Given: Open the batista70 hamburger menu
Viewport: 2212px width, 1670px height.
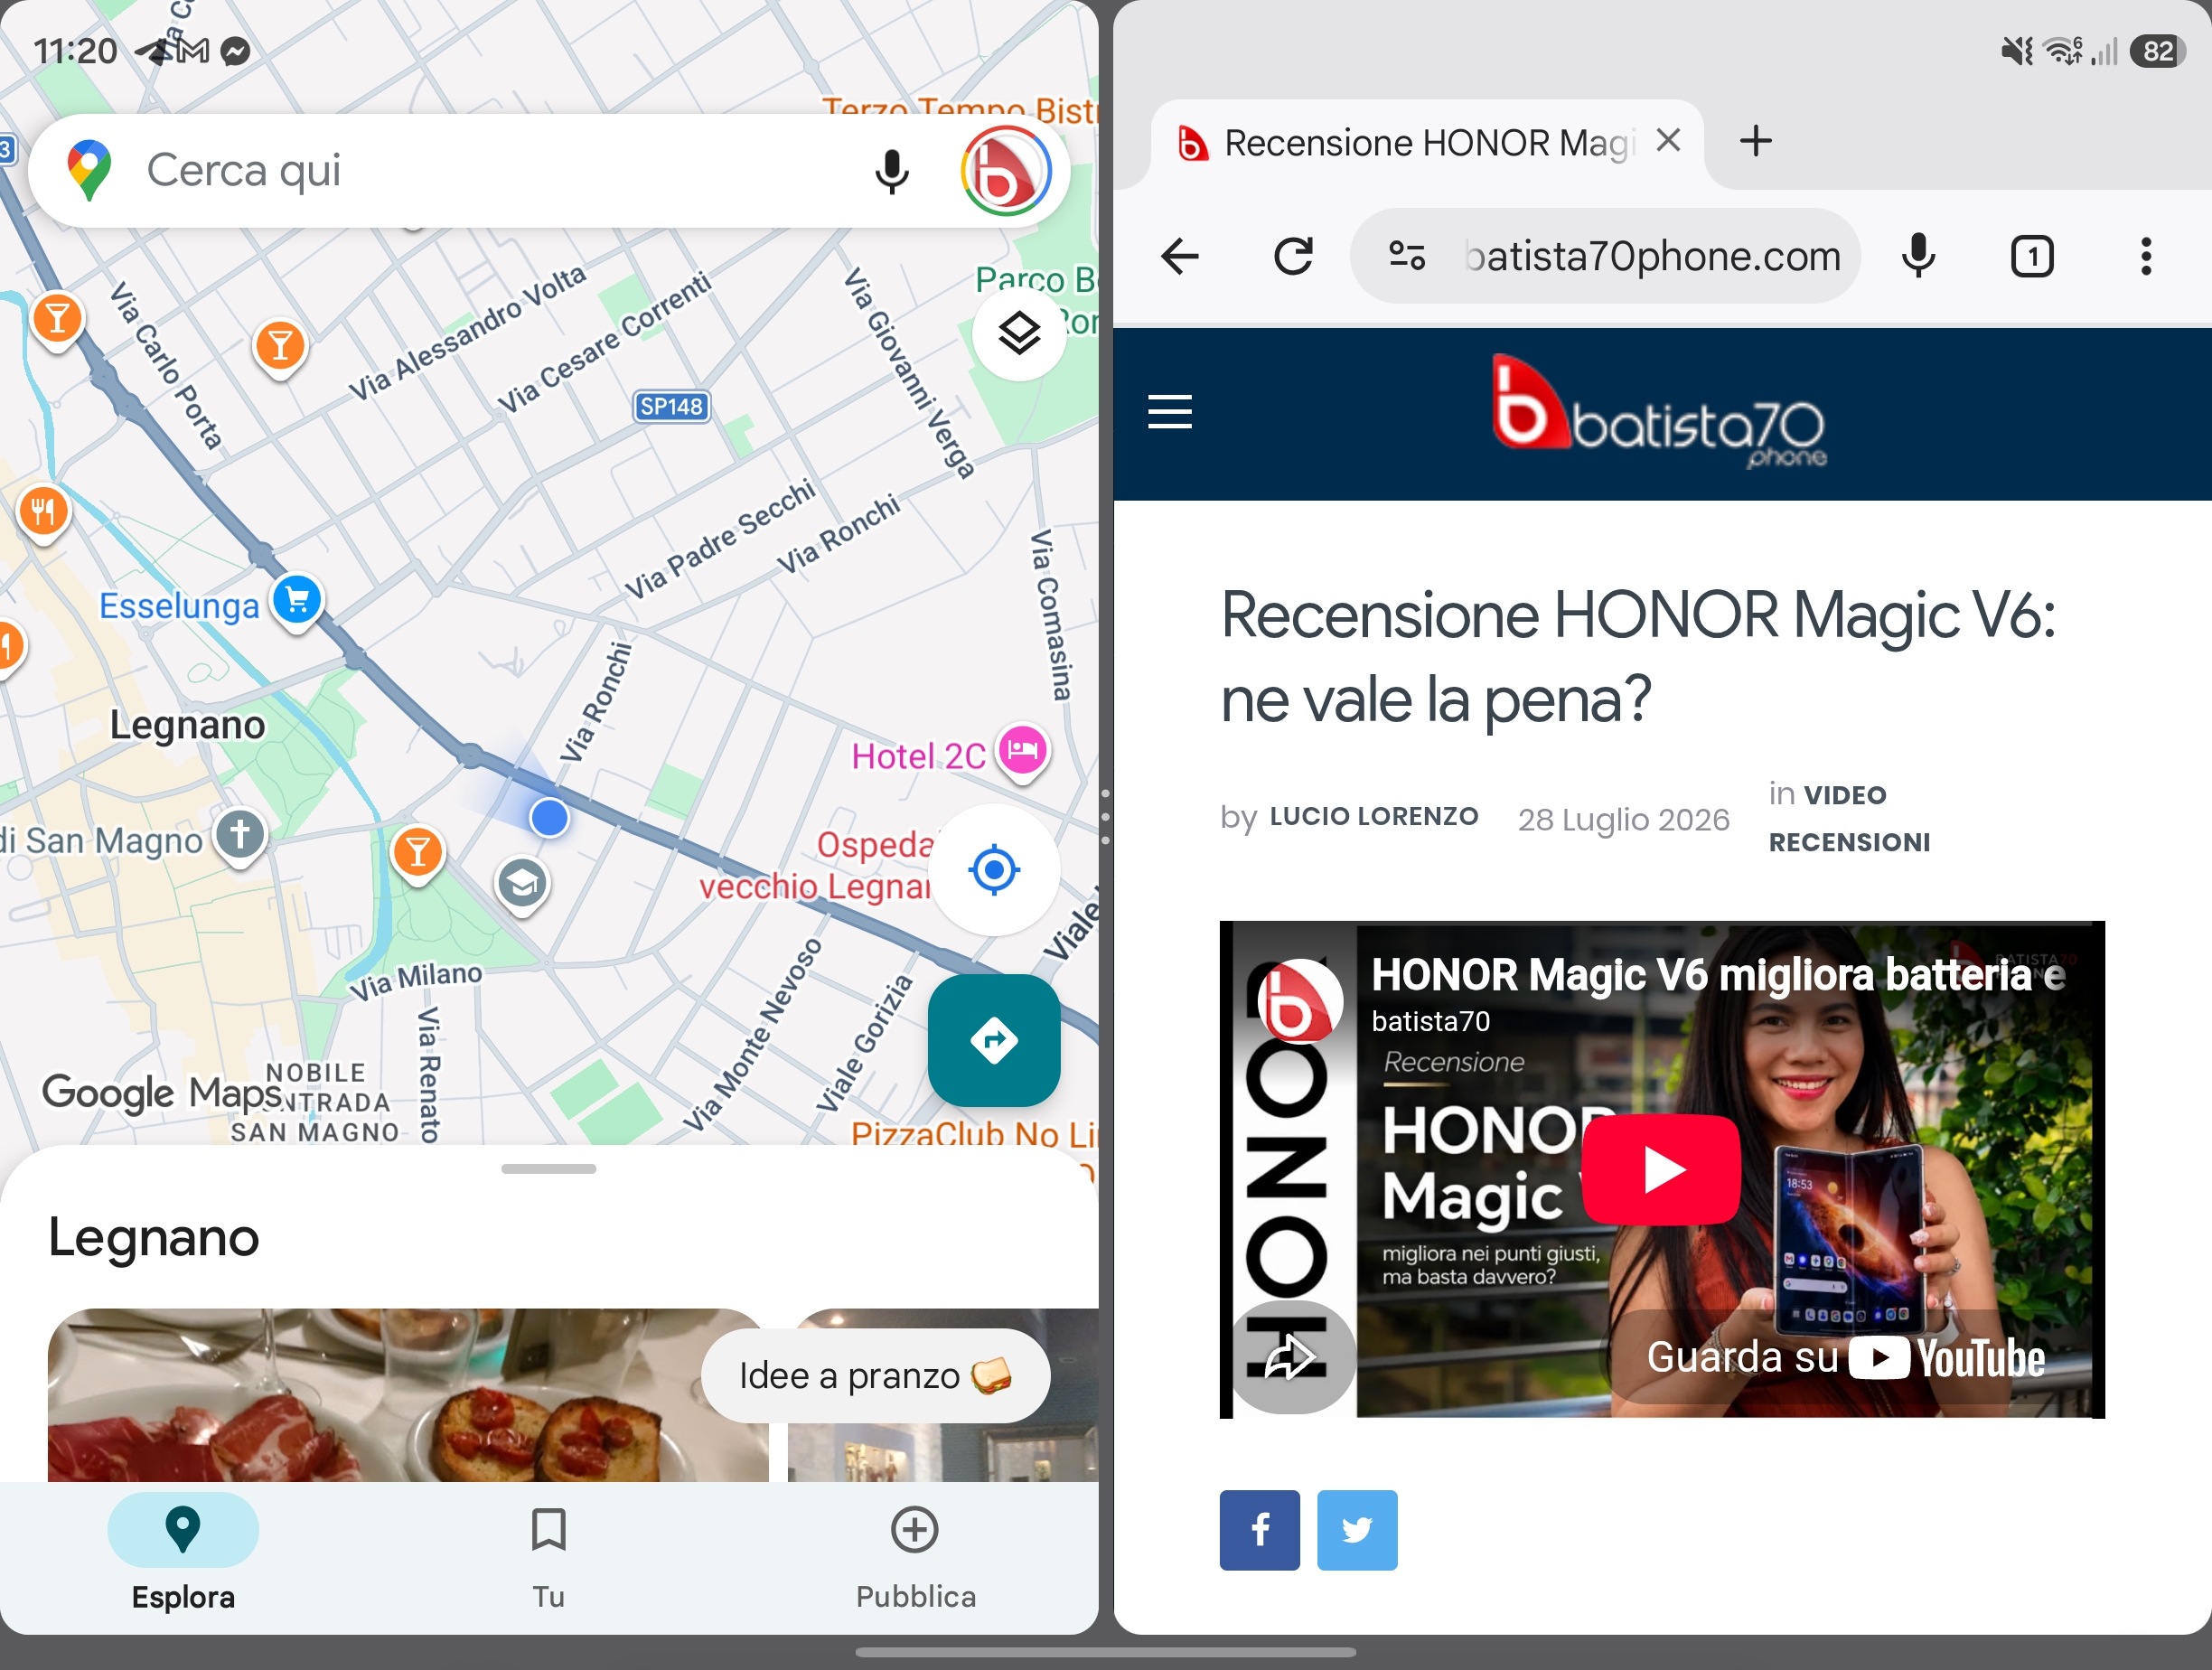Looking at the screenshot, I should click(1170, 412).
